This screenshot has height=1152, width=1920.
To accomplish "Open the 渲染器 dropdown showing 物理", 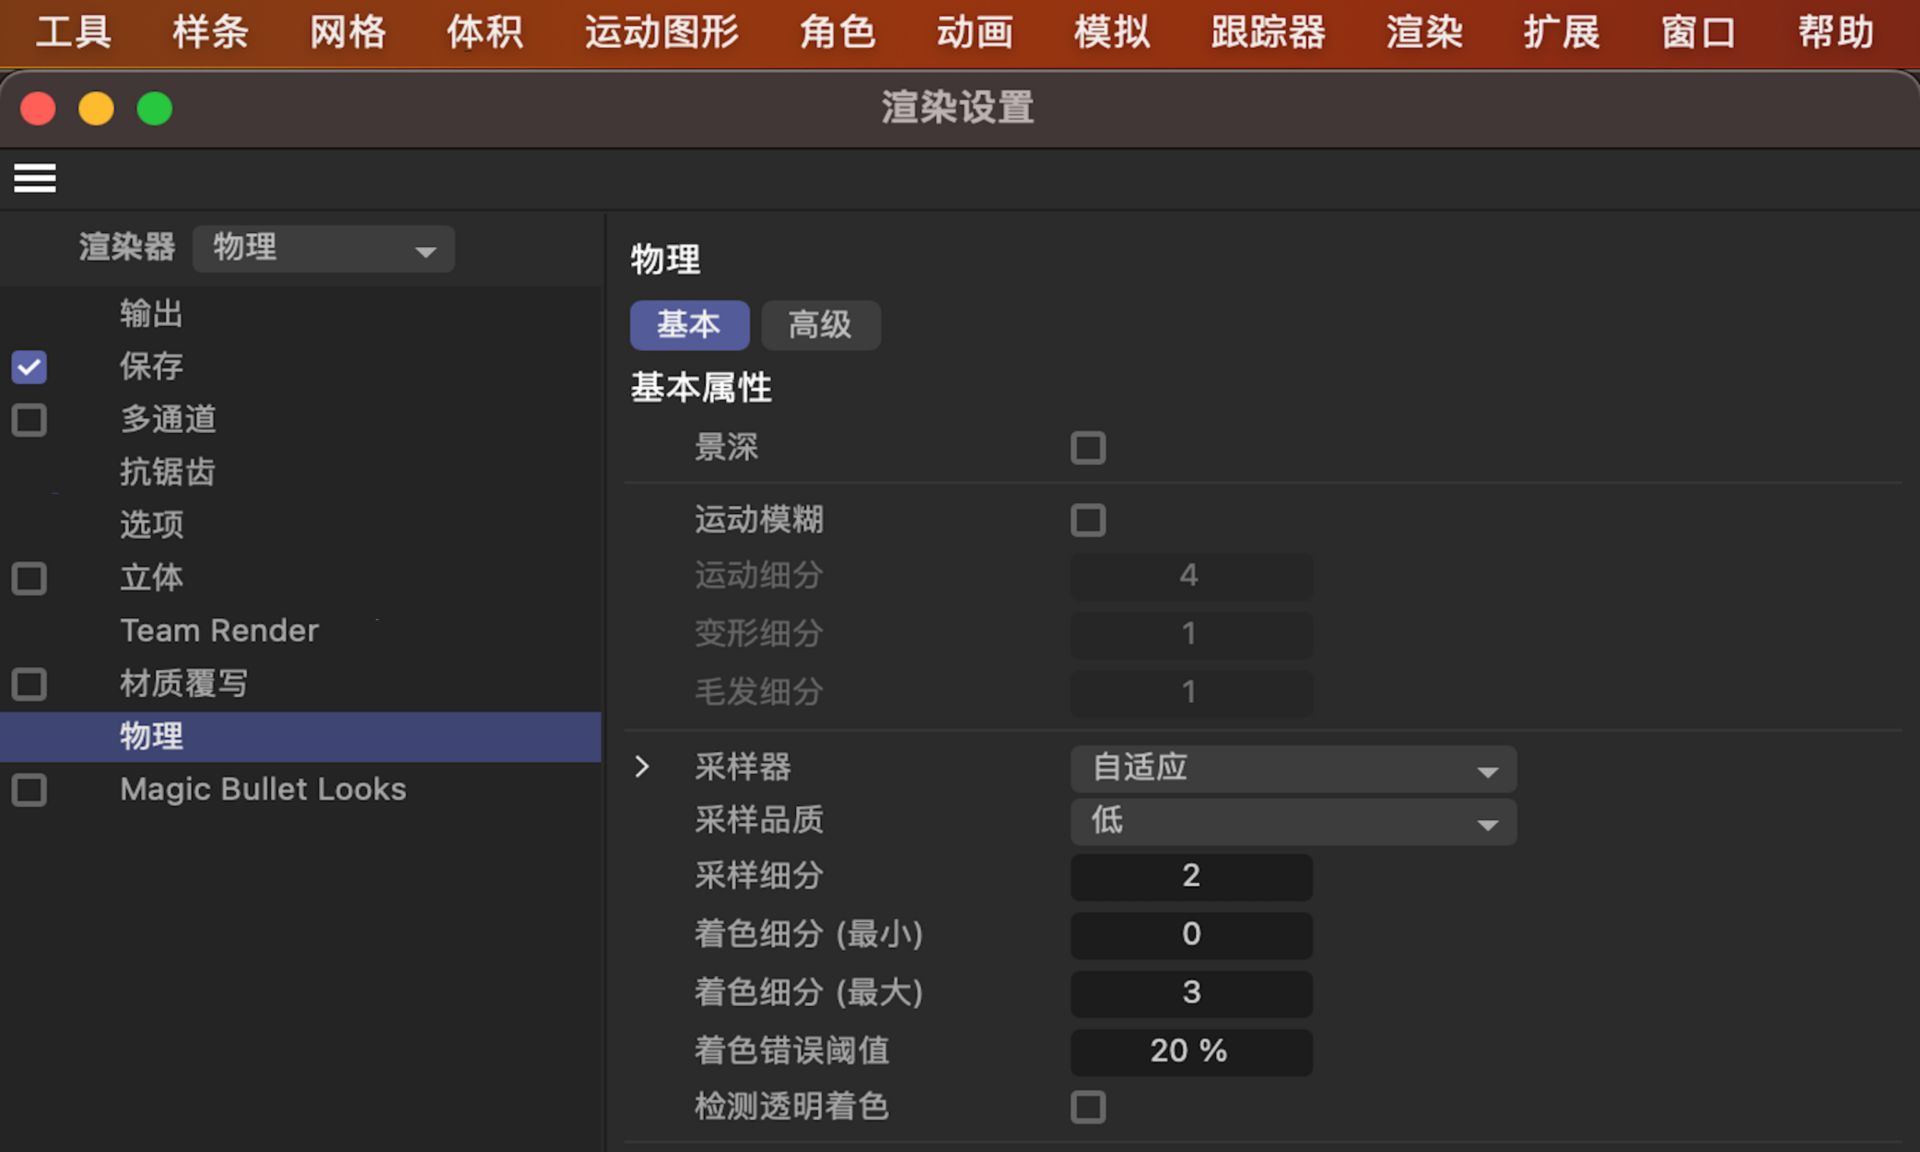I will point(322,249).
